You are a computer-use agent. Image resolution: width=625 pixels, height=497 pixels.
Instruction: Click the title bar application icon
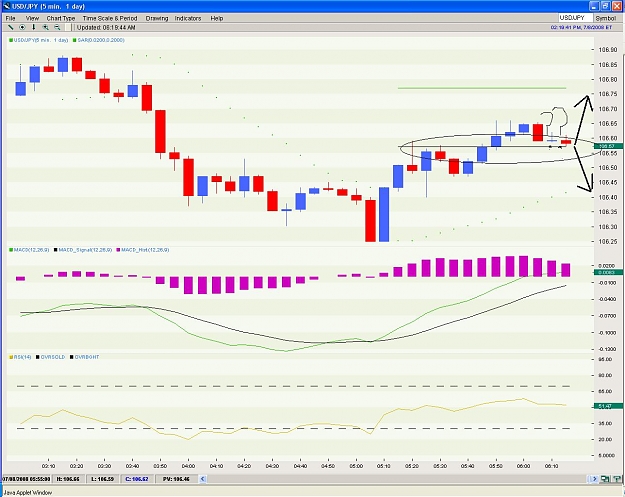point(6,6)
